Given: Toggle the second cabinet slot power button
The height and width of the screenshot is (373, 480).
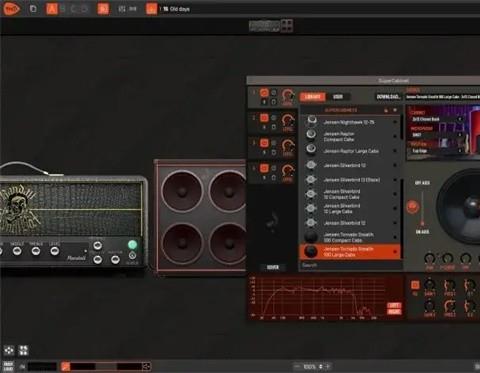Looking at the screenshot, I should click(x=264, y=118).
